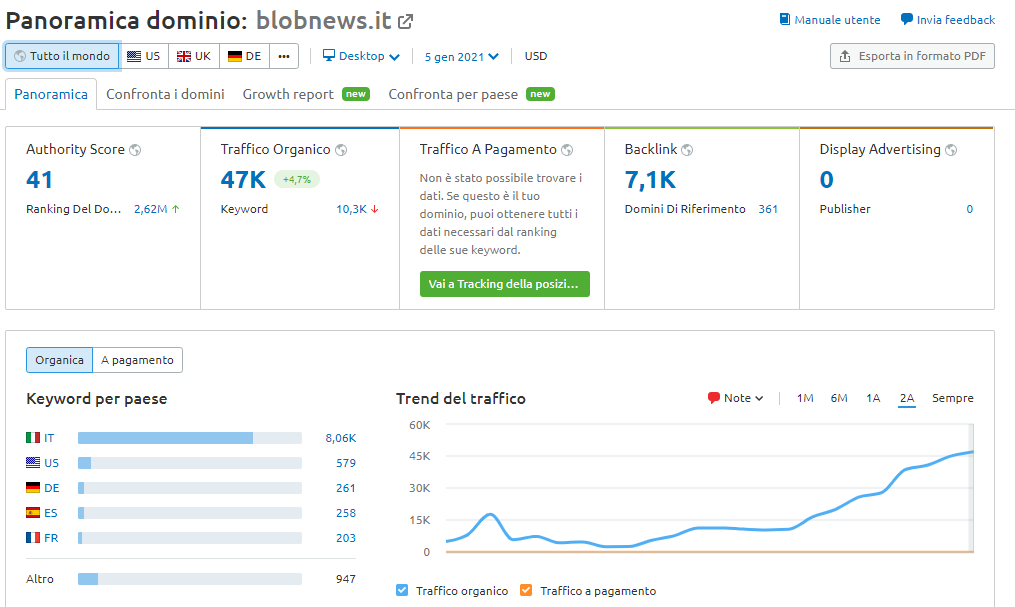
Task: Click the 579 US keyword count
Action: point(346,463)
